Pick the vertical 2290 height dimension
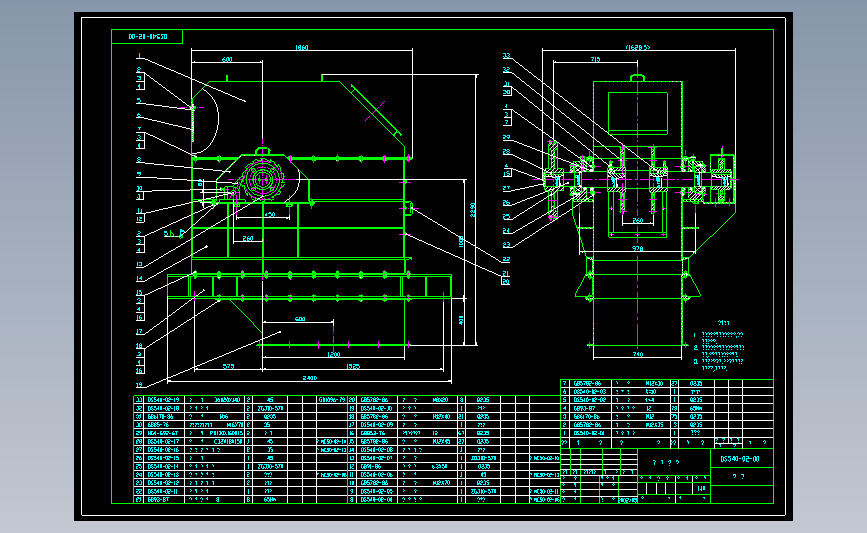The width and height of the screenshot is (867, 533). (x=472, y=210)
